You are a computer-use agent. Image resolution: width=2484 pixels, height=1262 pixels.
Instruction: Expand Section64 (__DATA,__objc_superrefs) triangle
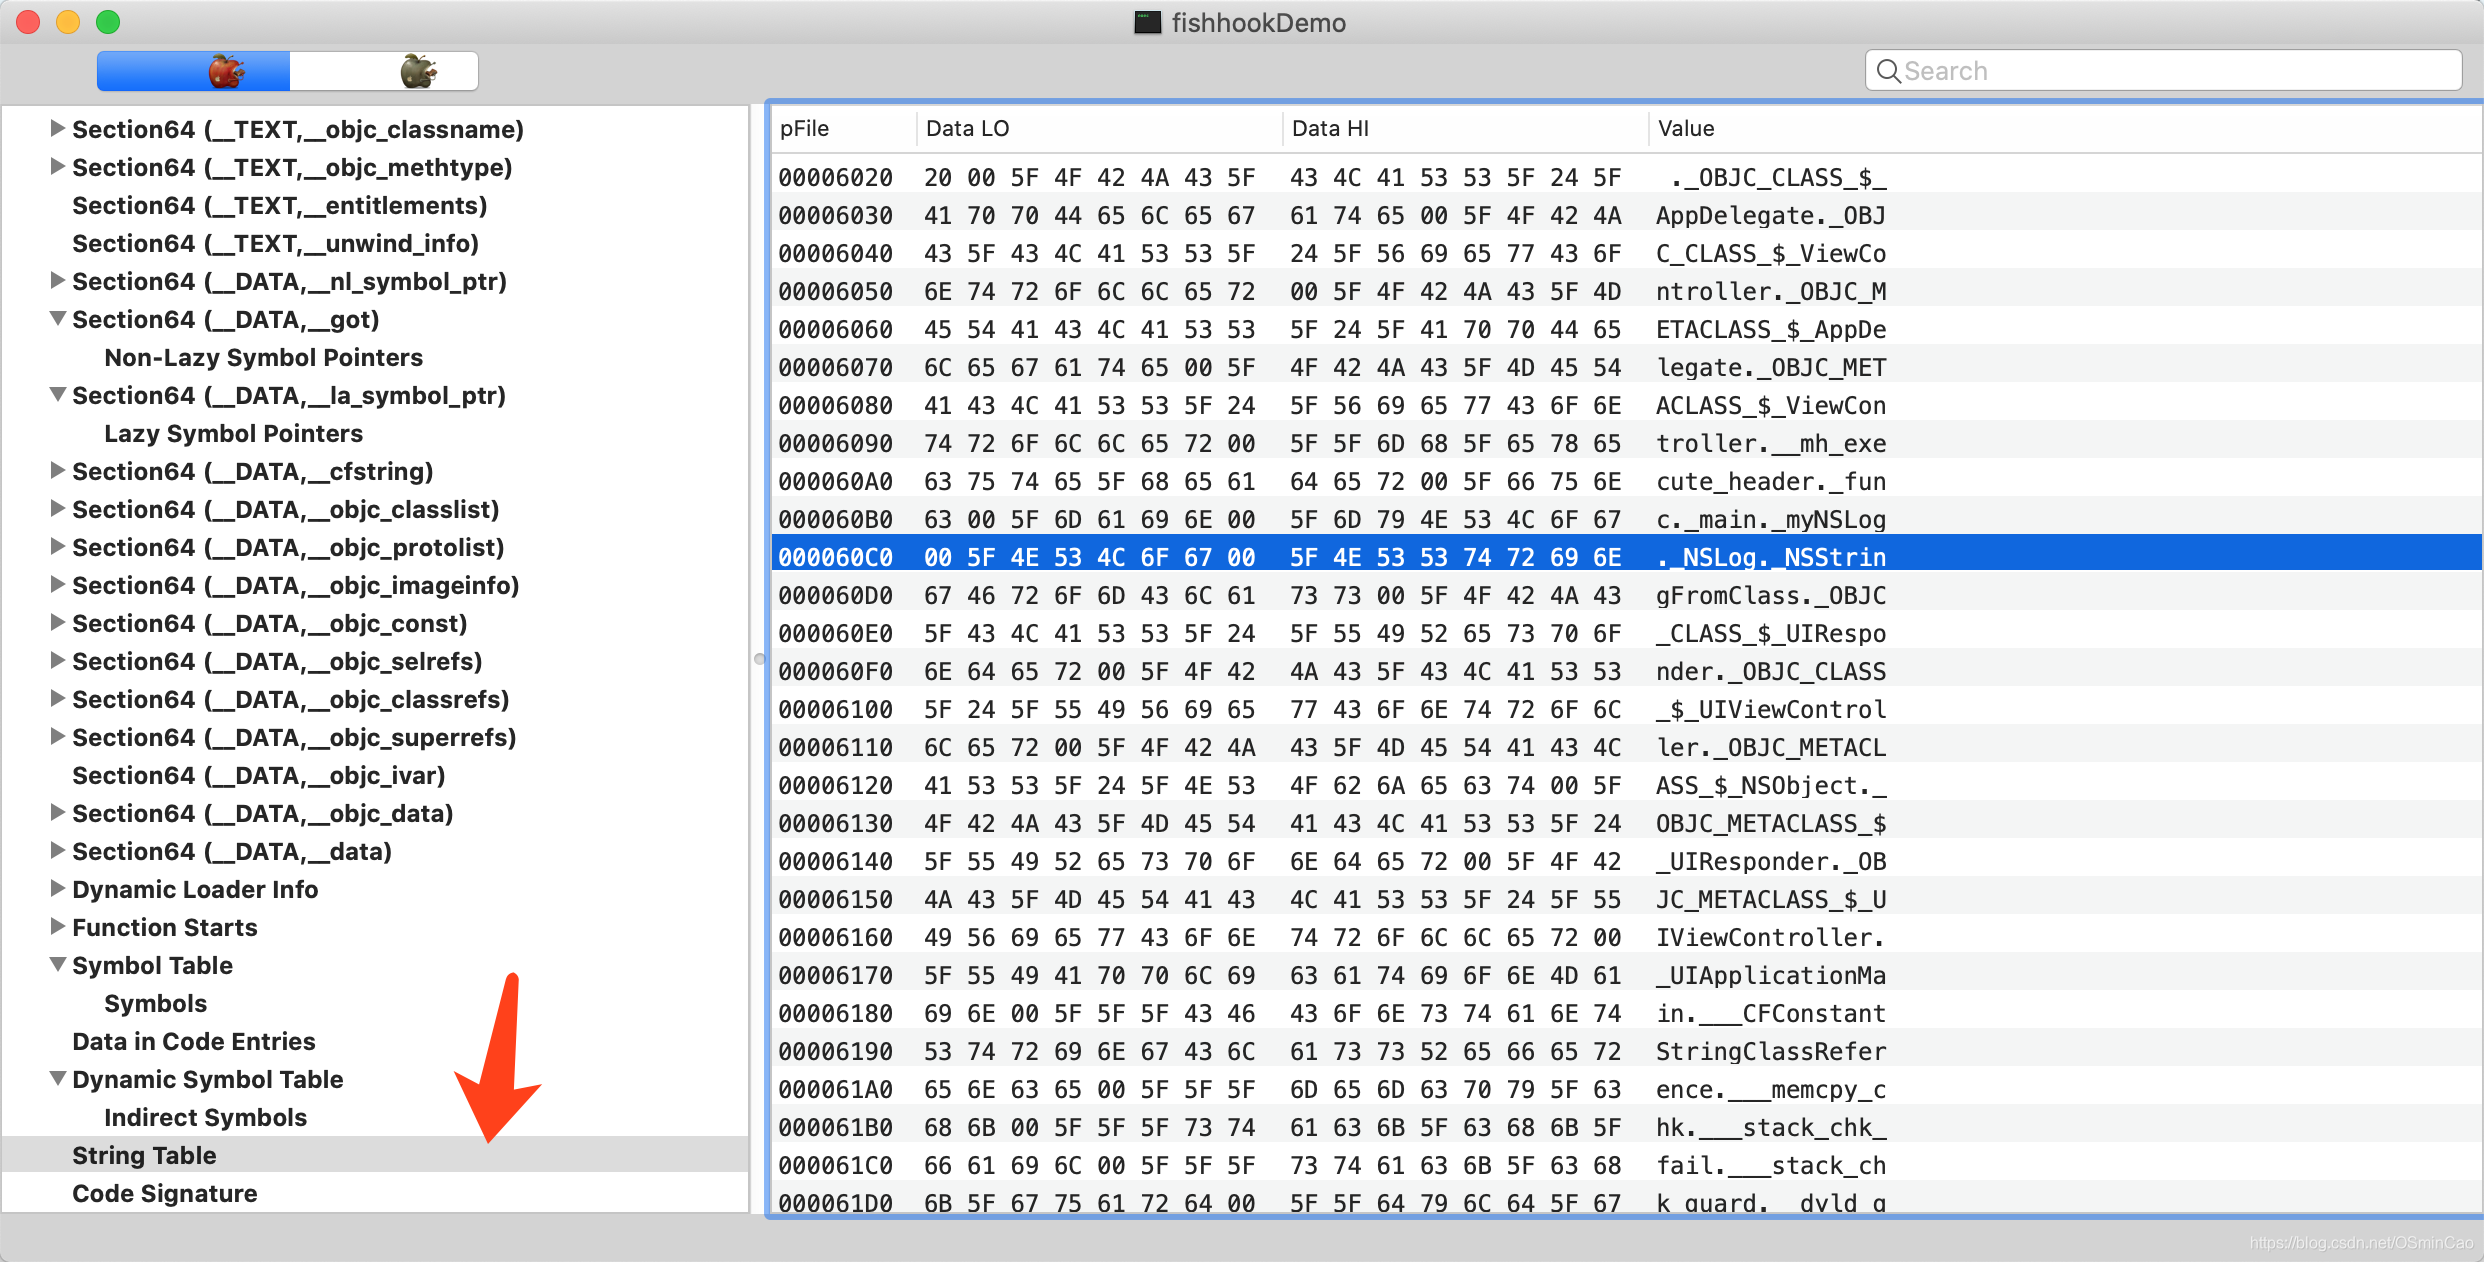(x=58, y=736)
